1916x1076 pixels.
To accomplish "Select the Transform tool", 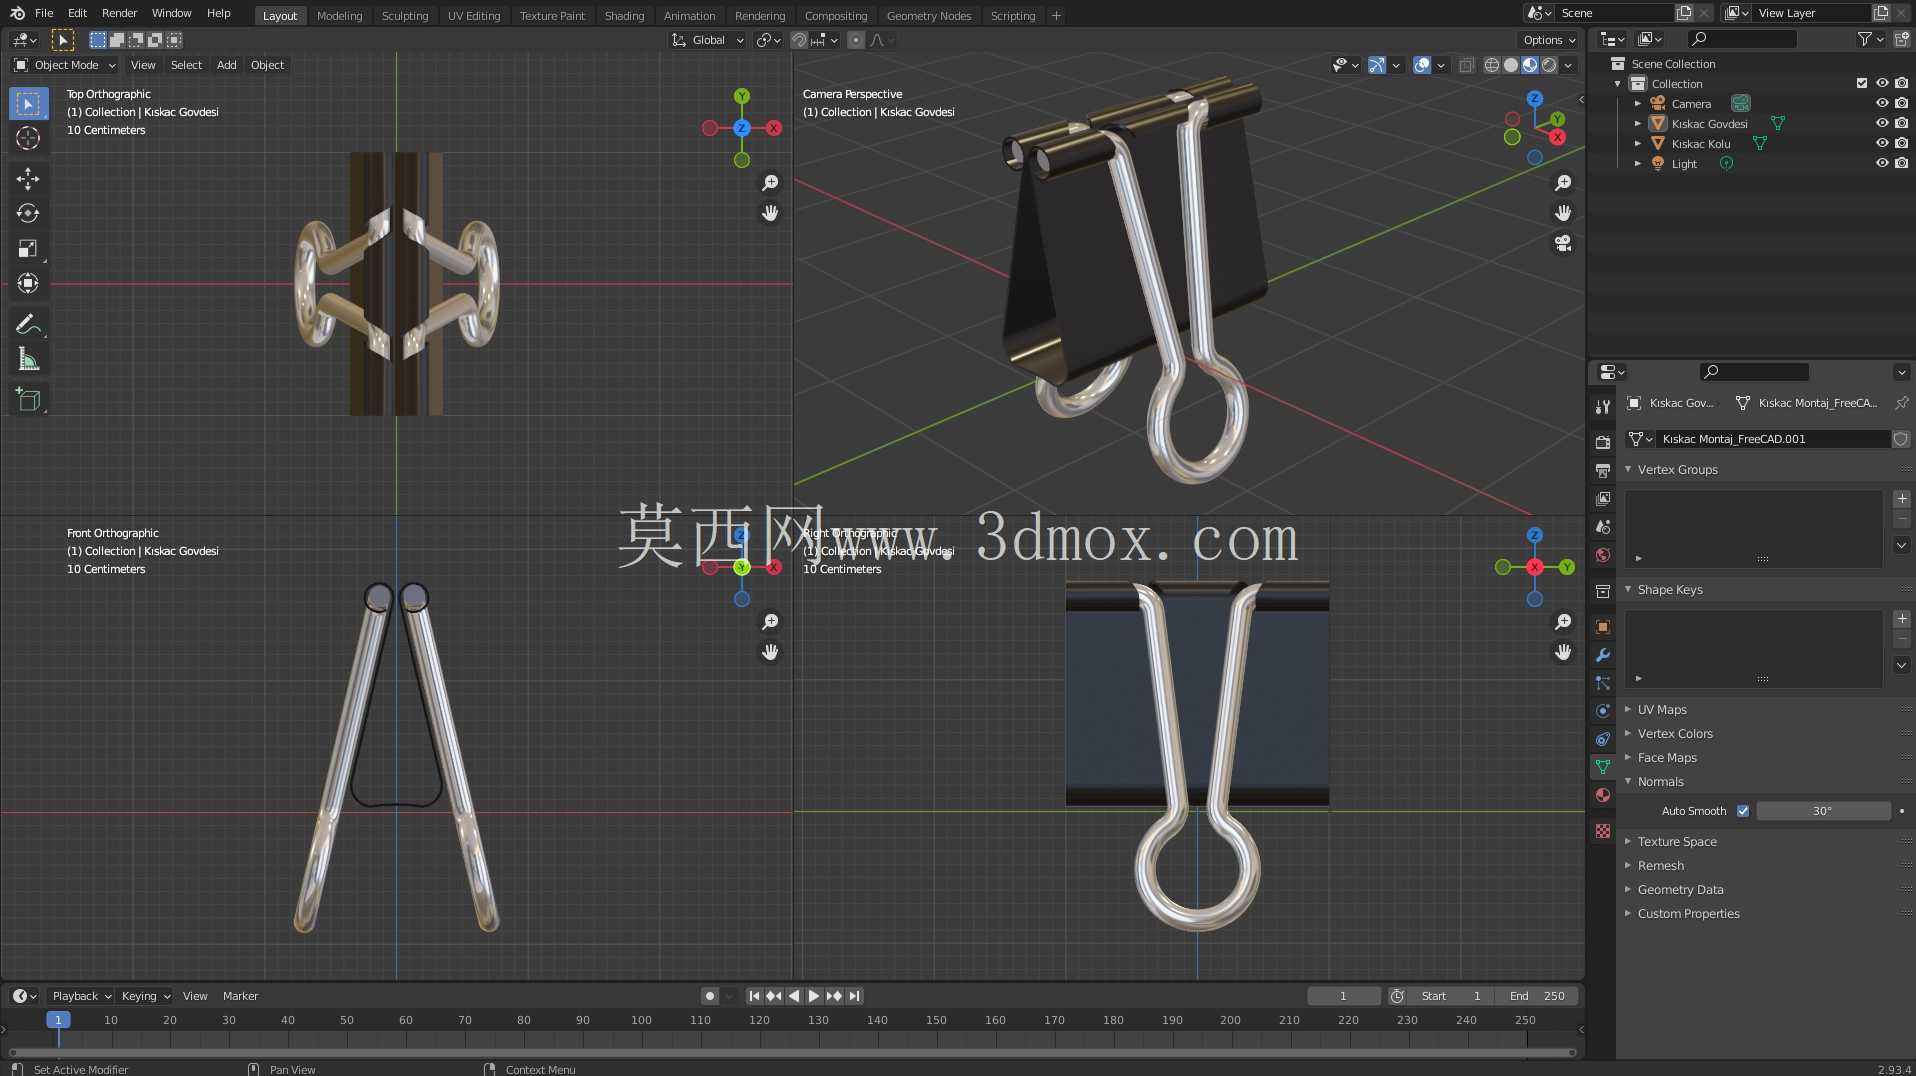I will pos(28,283).
